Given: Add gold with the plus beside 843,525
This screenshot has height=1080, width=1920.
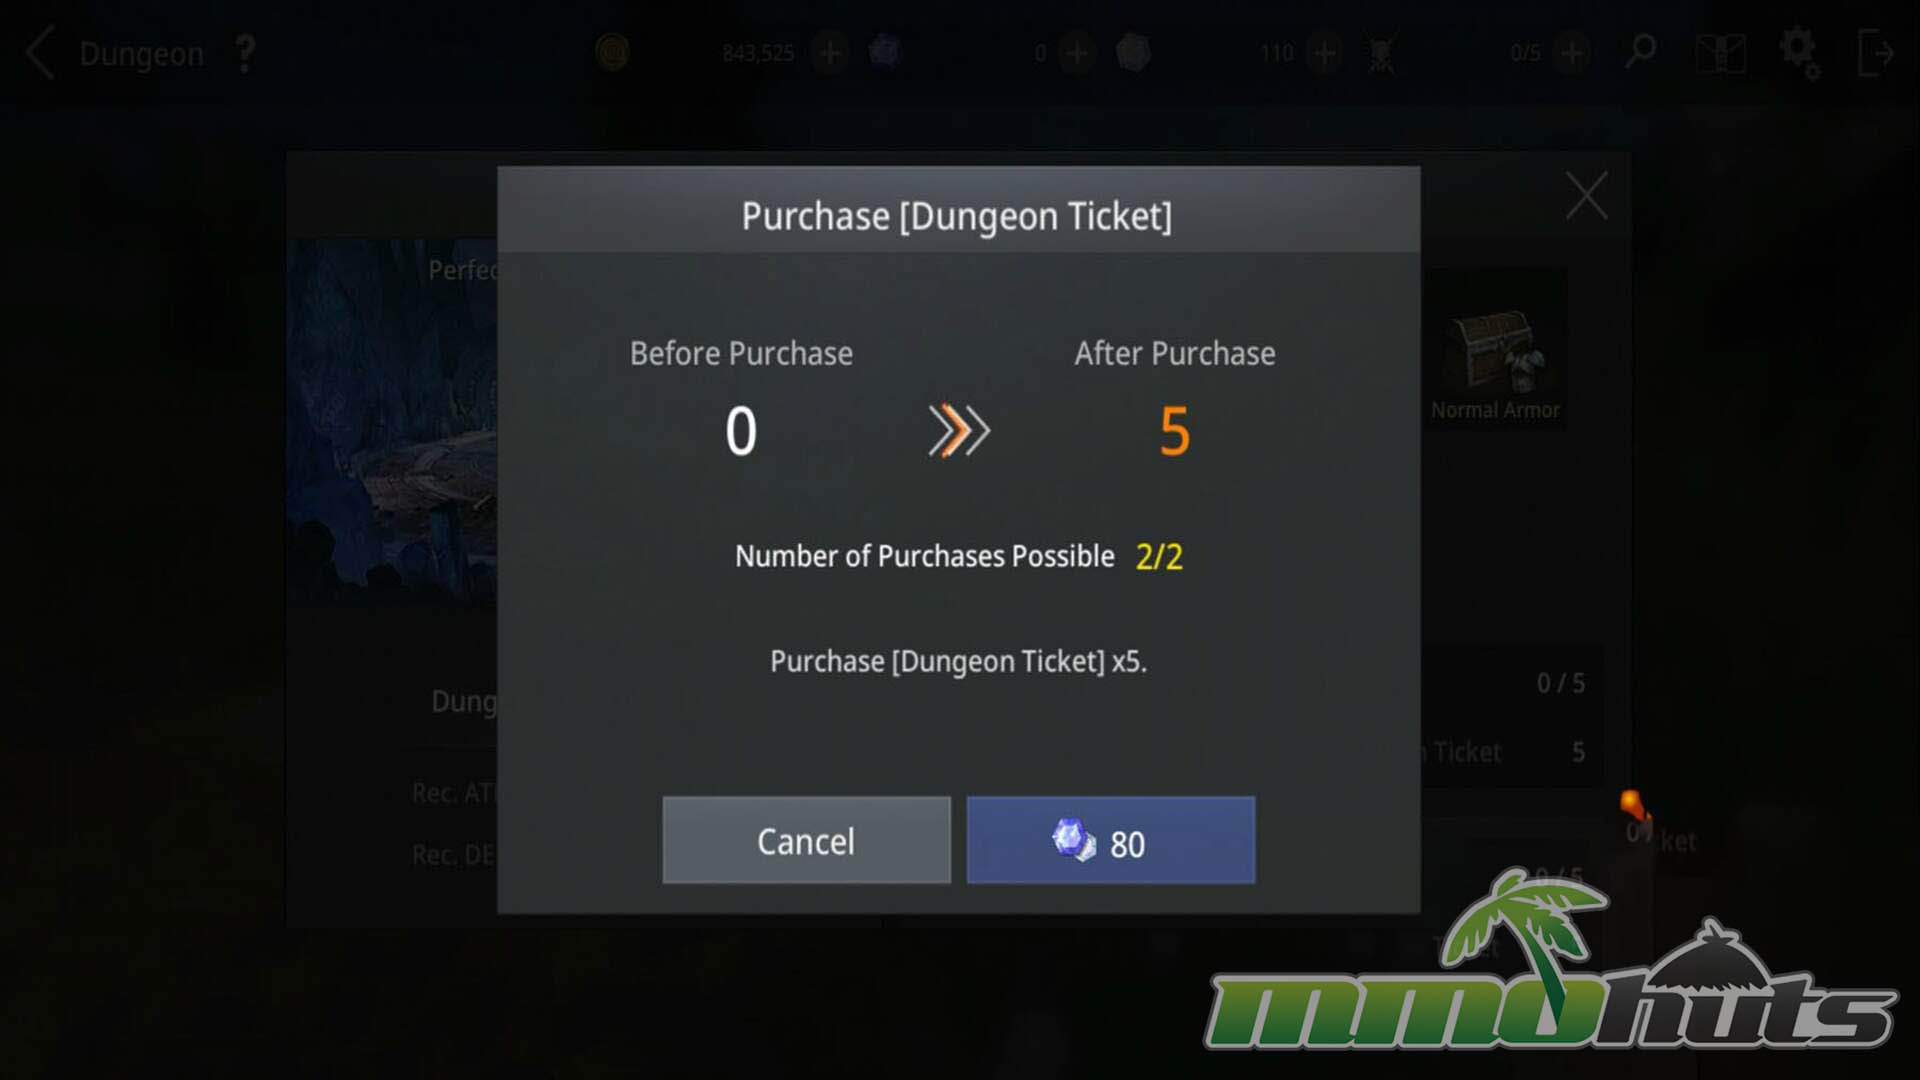Looking at the screenshot, I should 829,52.
